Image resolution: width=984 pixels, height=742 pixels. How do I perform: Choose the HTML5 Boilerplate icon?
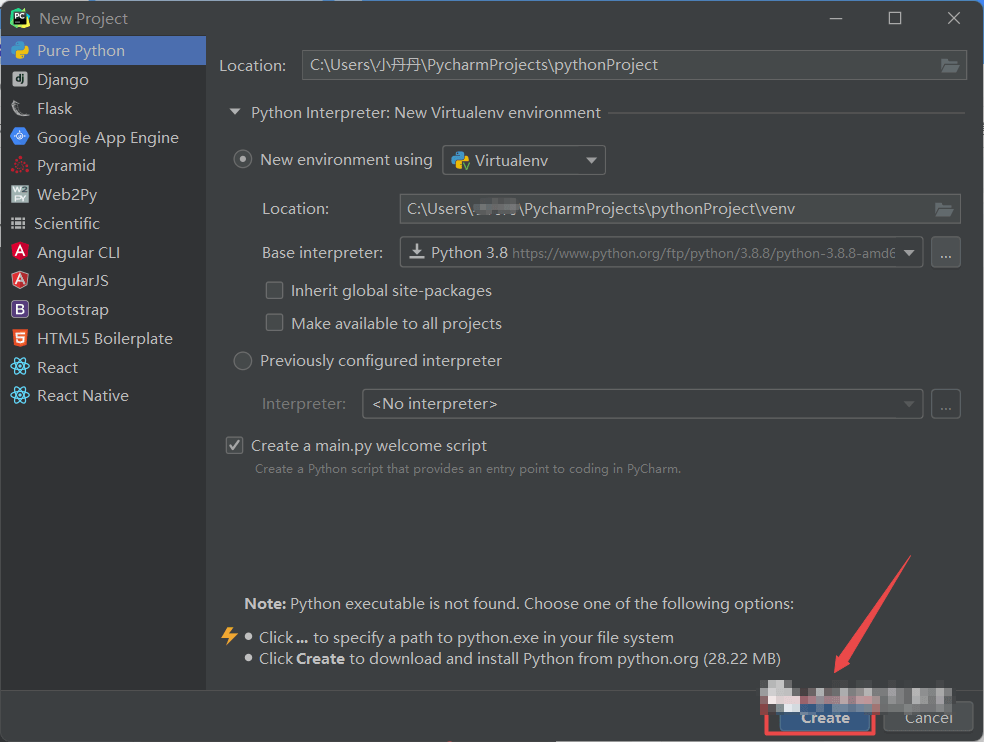(x=19, y=339)
